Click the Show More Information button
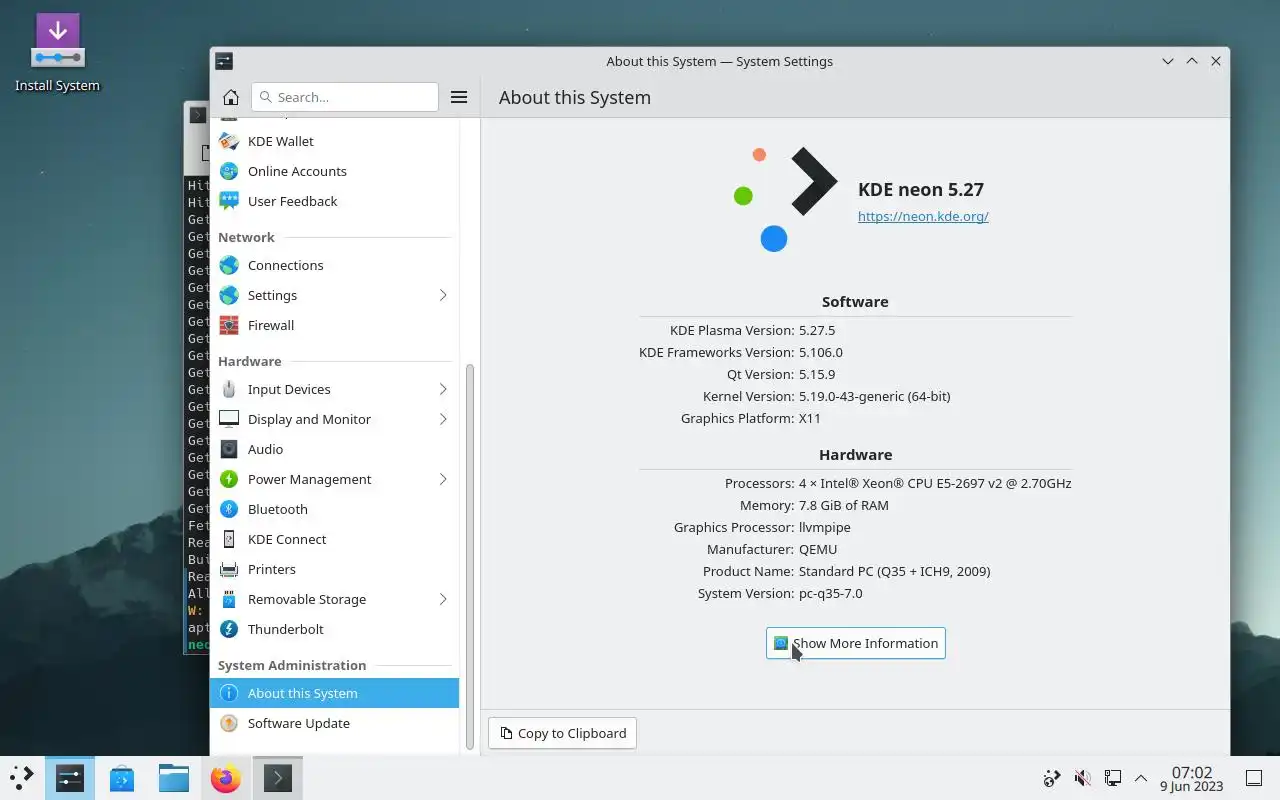The image size is (1280, 800). (856, 643)
